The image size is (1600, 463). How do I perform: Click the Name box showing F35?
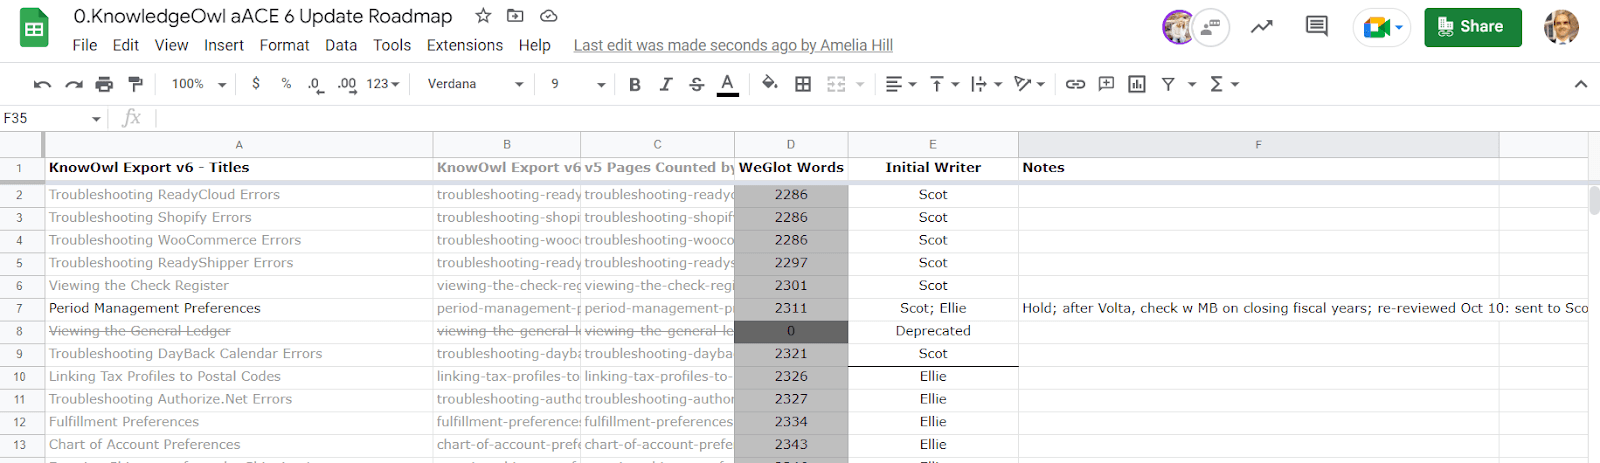52,118
